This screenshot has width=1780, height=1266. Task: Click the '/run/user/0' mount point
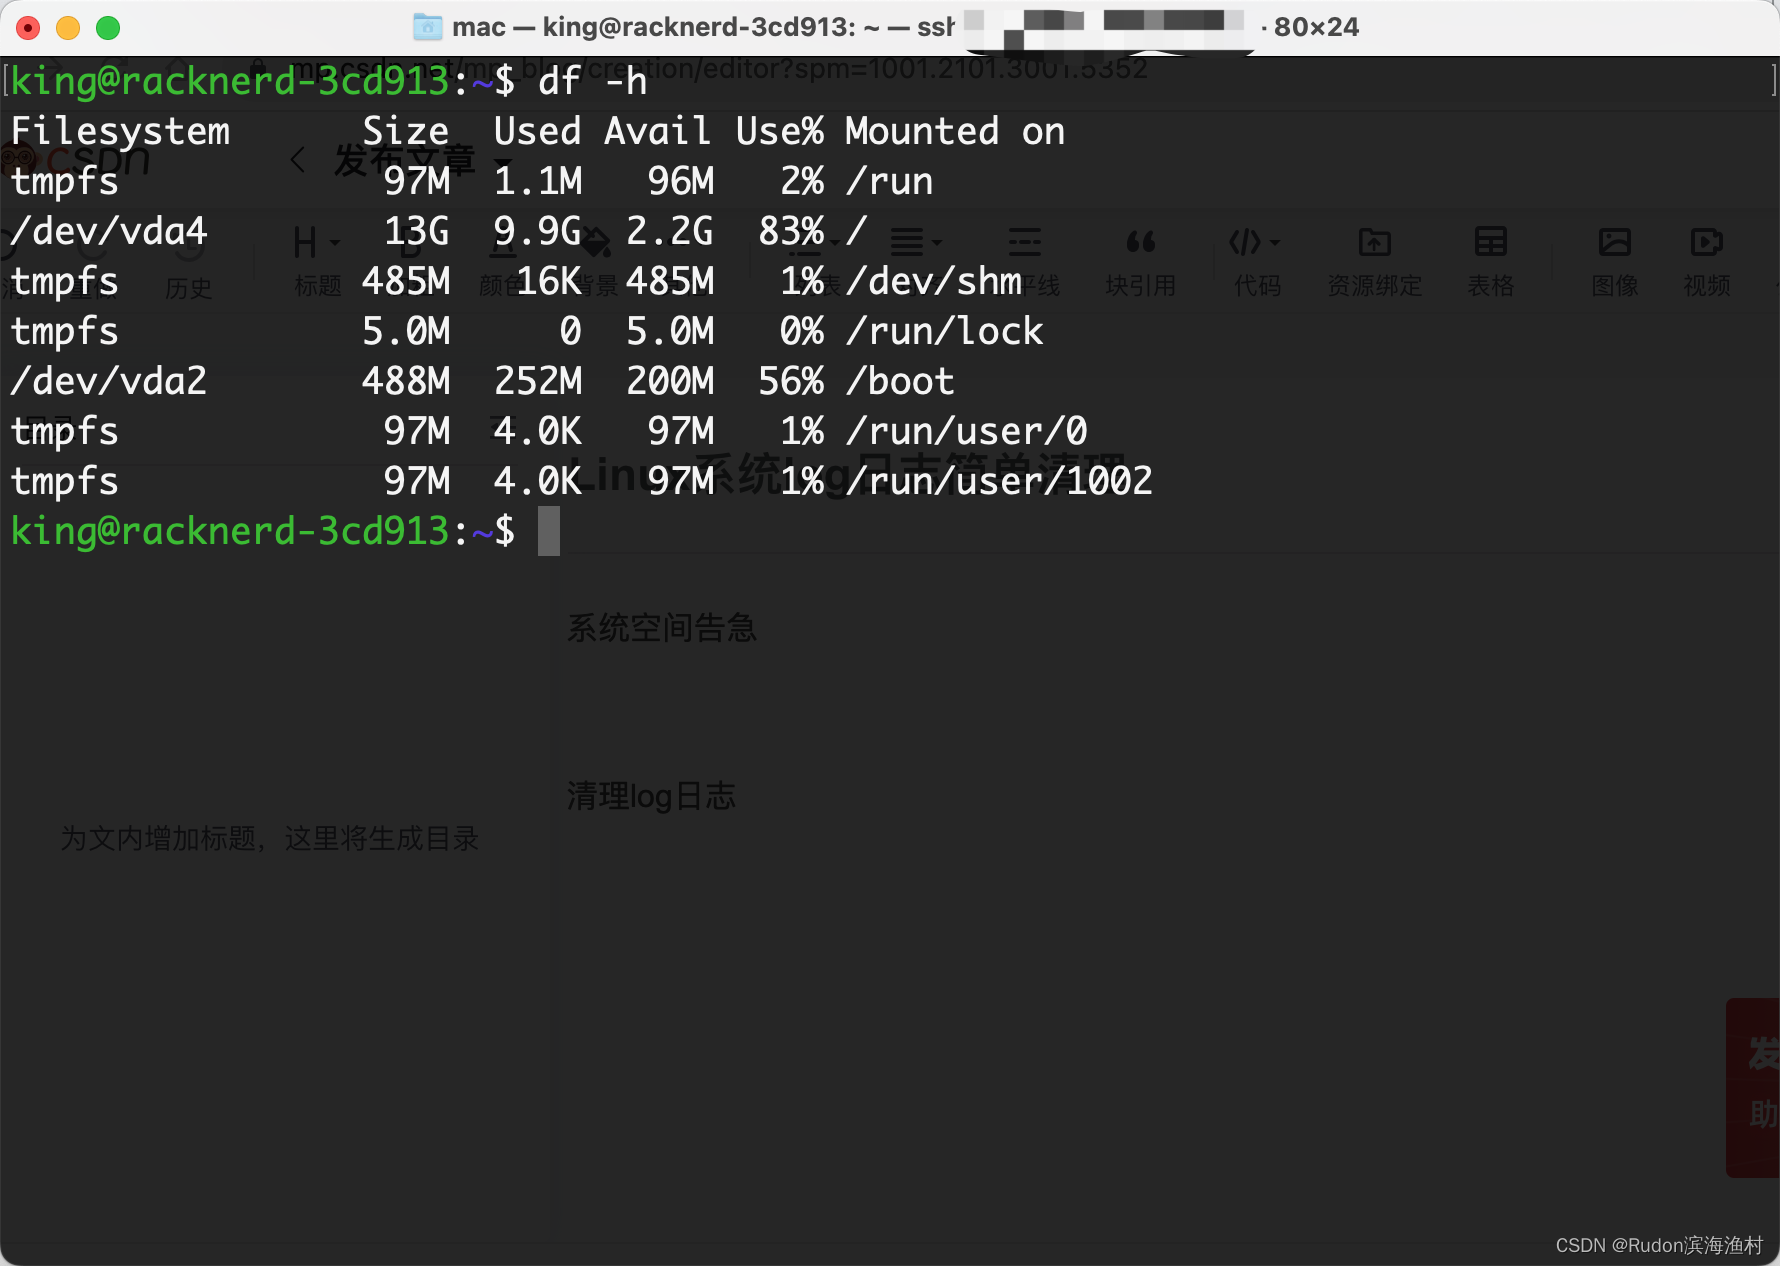point(967,431)
